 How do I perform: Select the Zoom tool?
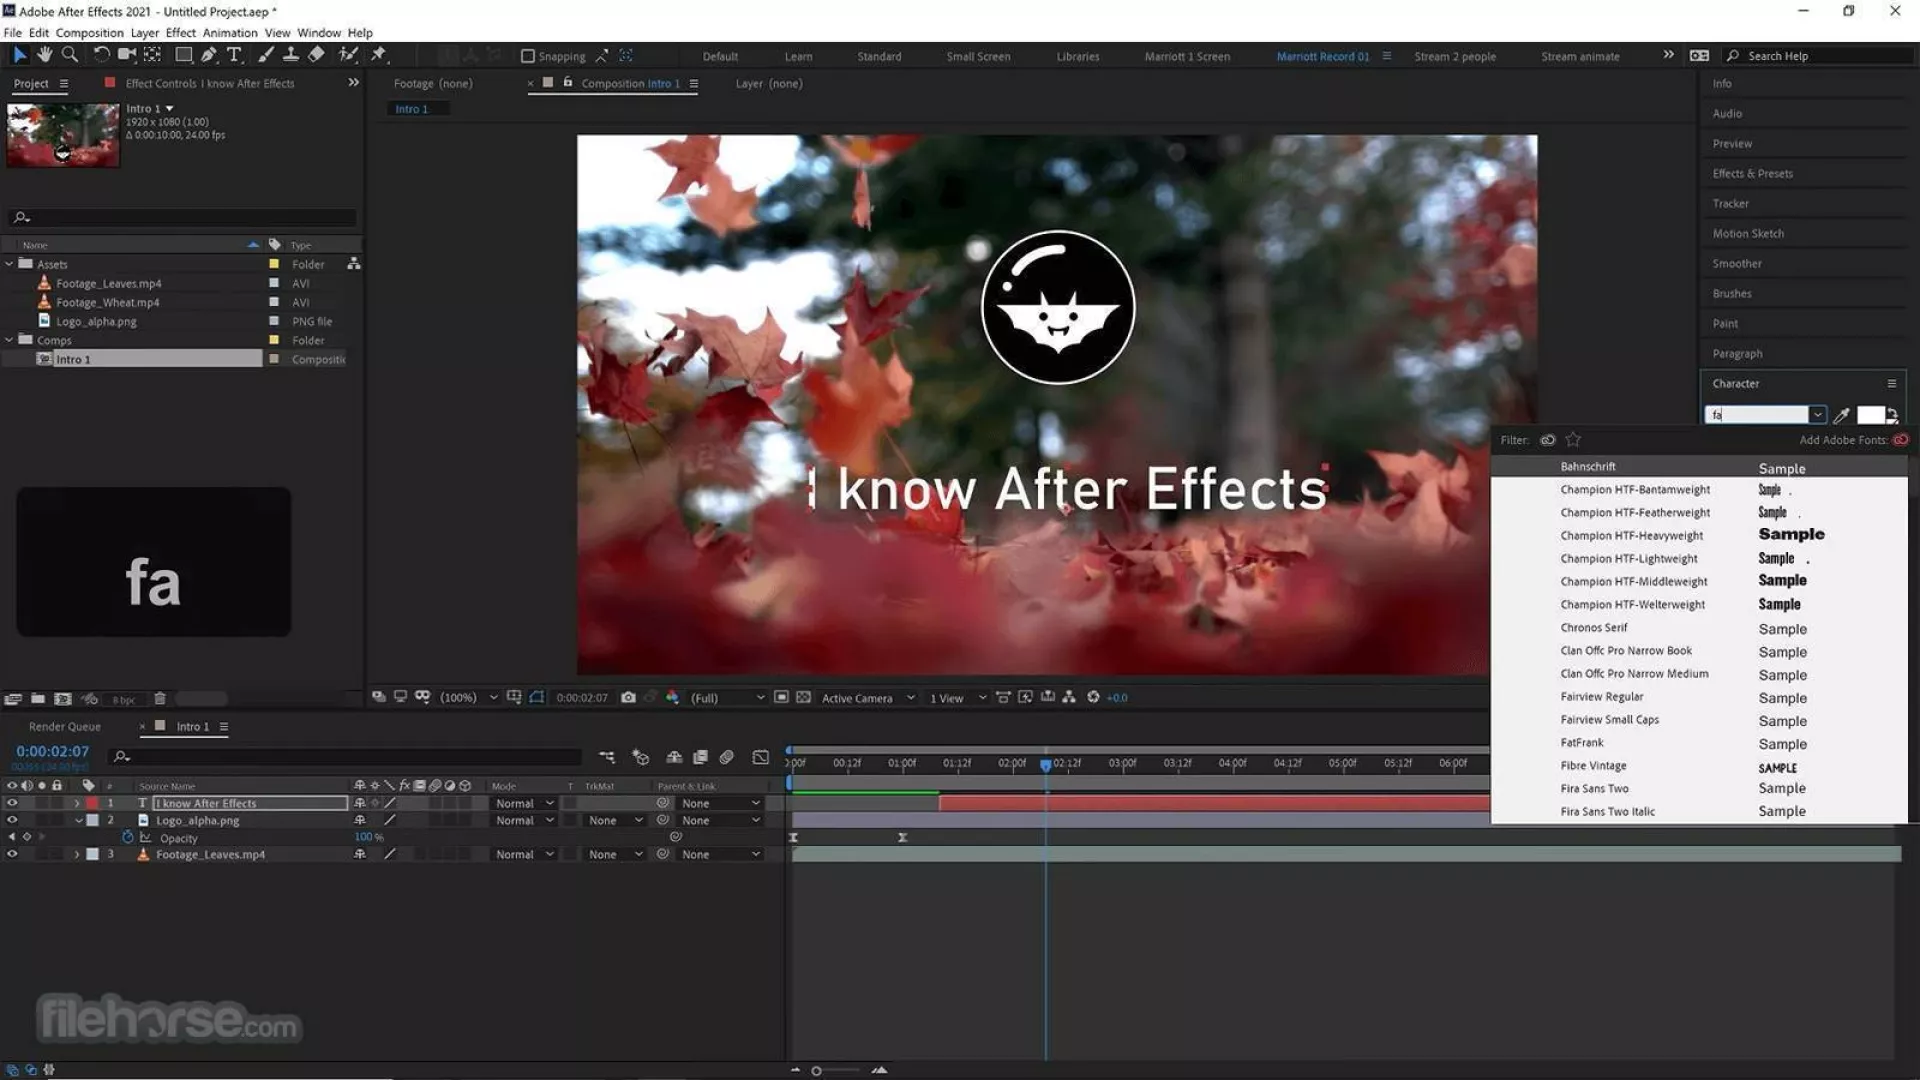coord(69,55)
